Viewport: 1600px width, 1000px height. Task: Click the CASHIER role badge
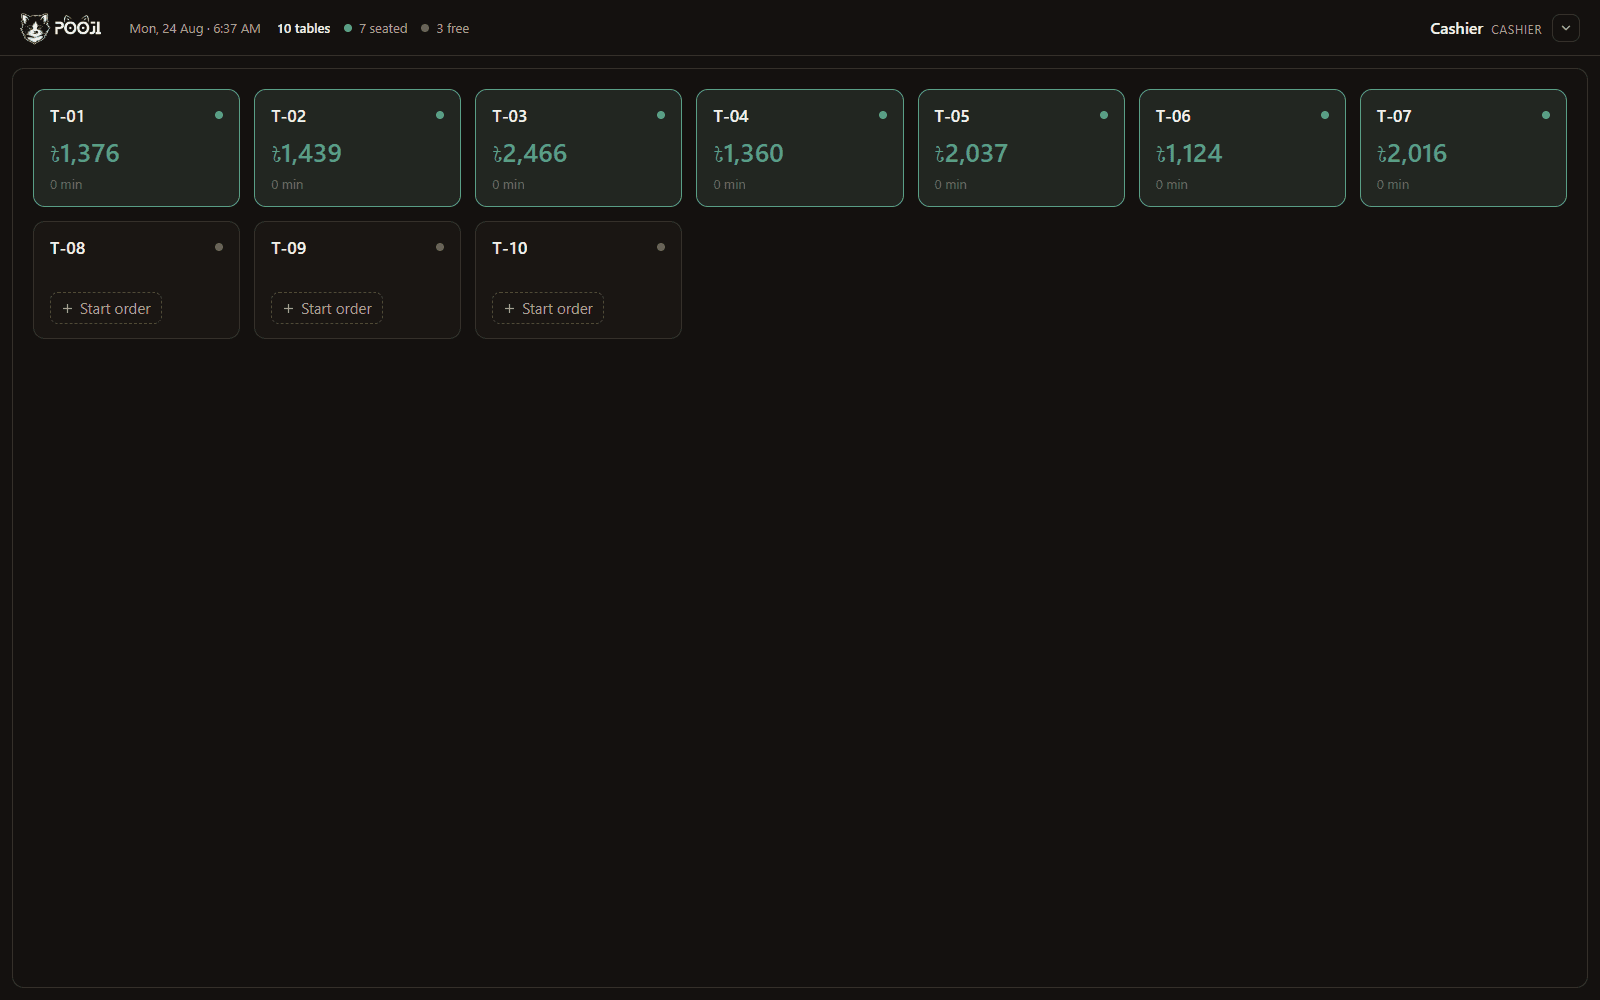coord(1516,30)
